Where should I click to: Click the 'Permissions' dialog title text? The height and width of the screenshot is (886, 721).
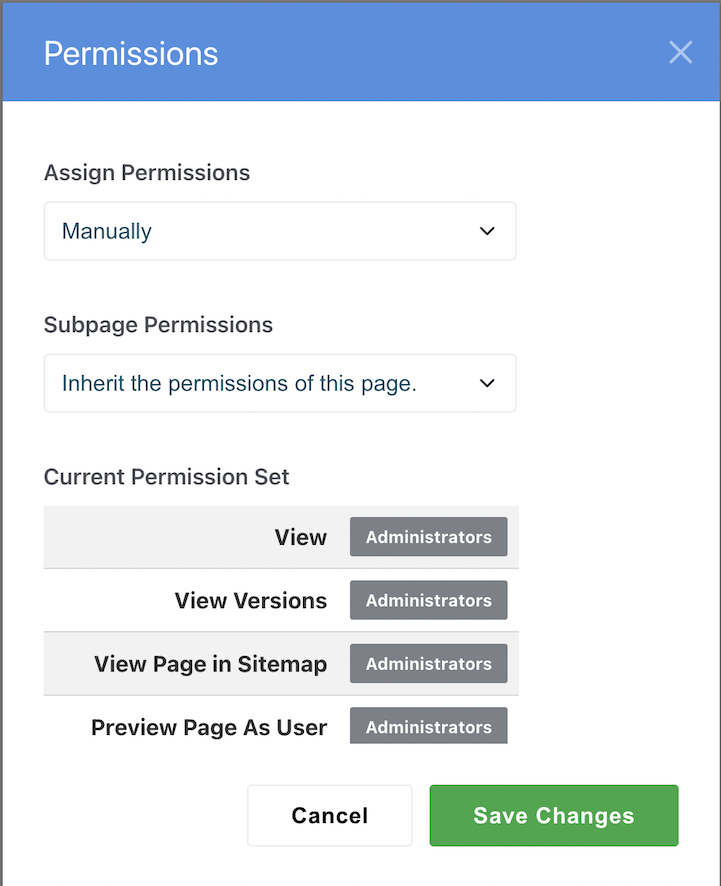point(130,53)
